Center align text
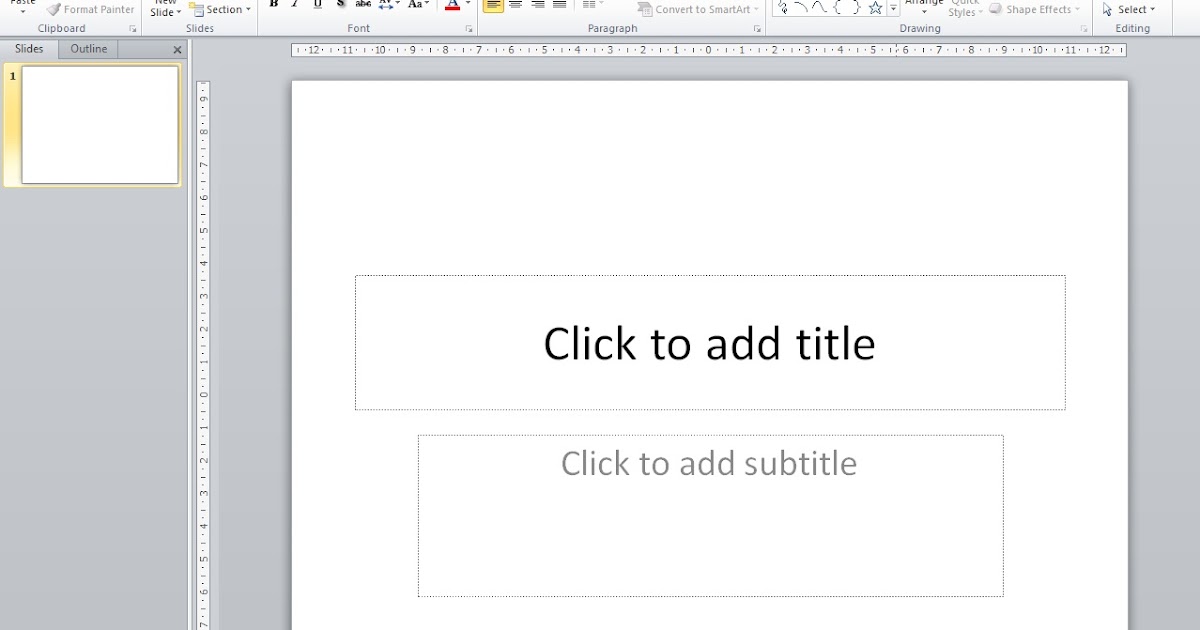The image size is (1200, 630). [x=516, y=4]
